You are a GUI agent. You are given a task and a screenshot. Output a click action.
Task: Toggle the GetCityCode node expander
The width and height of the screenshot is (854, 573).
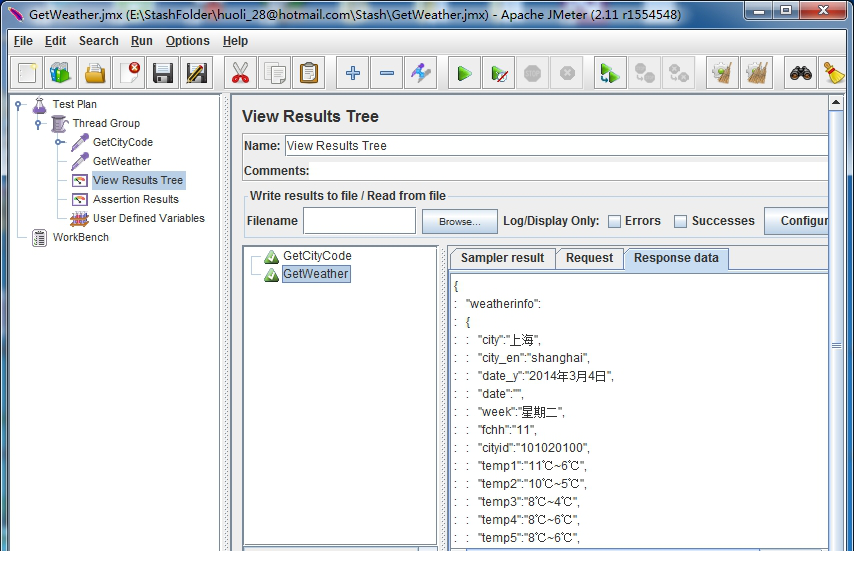[58, 143]
